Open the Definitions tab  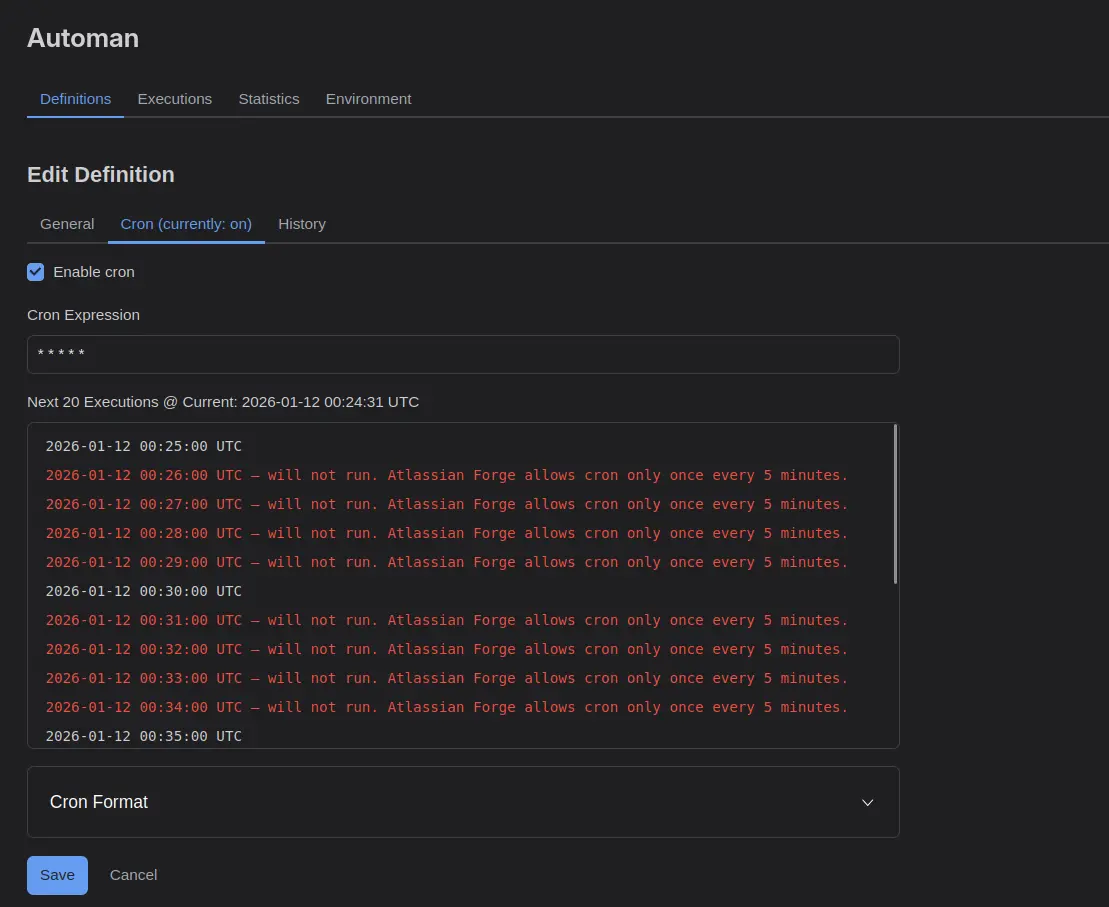[75, 99]
